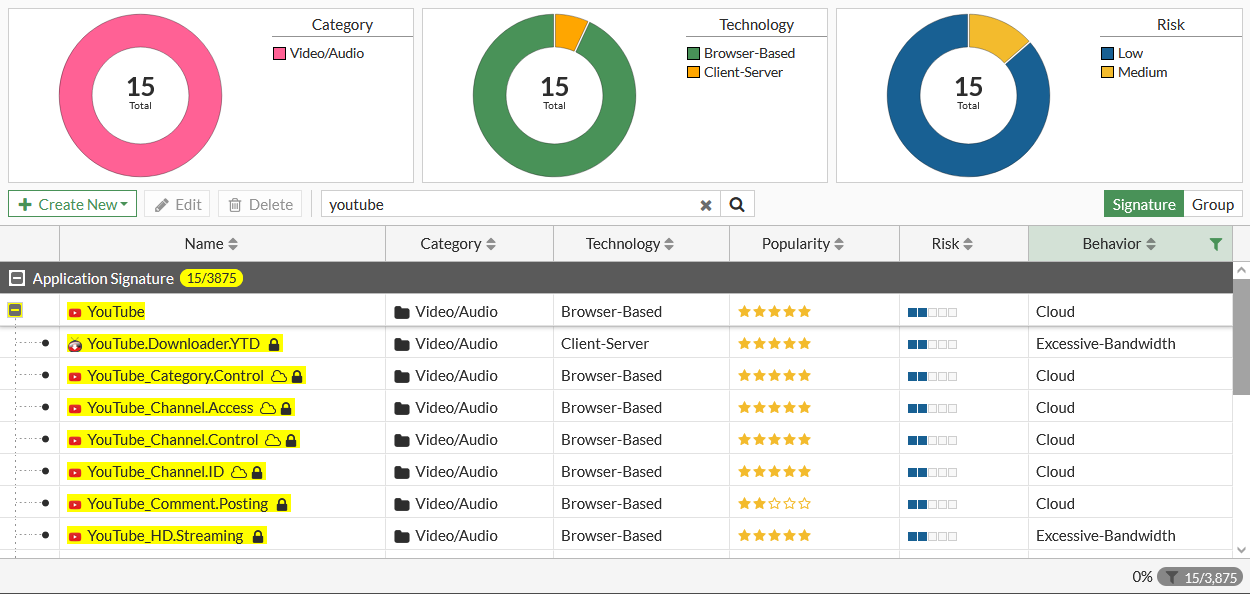The image size is (1250, 594).
Task: Open the YouTube_Channel.Access signature
Action: (x=170, y=408)
